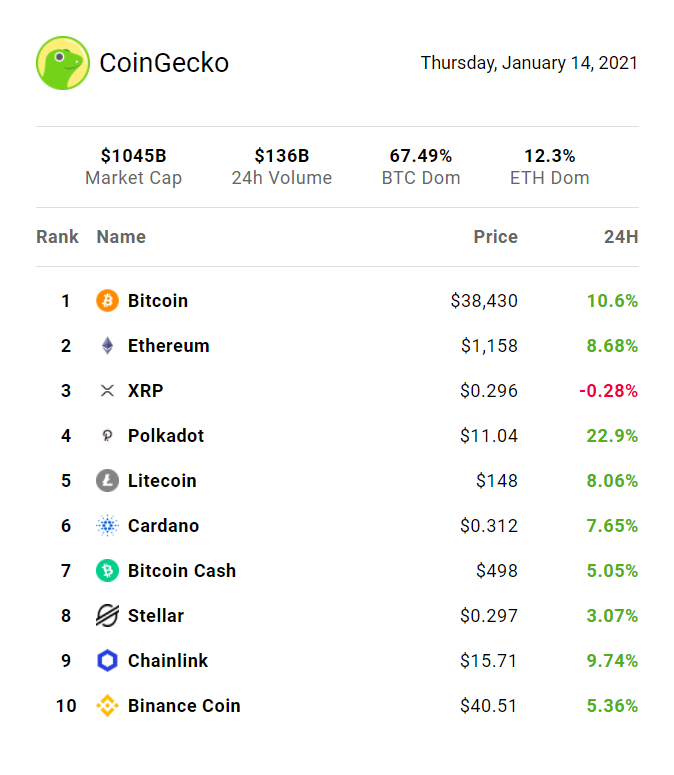The image size is (674, 775).
Task: Click the Name column header
Action: tap(121, 237)
